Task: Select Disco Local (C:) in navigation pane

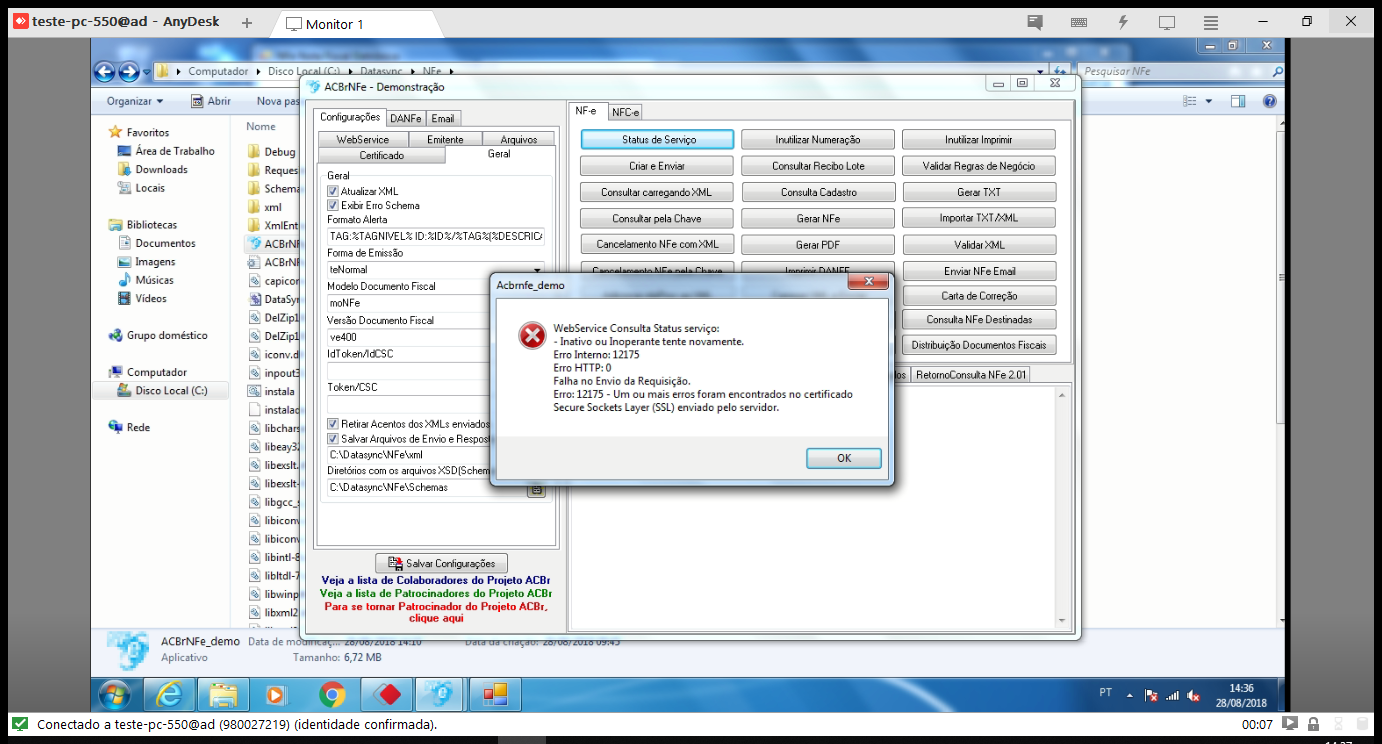Action: click(x=171, y=391)
